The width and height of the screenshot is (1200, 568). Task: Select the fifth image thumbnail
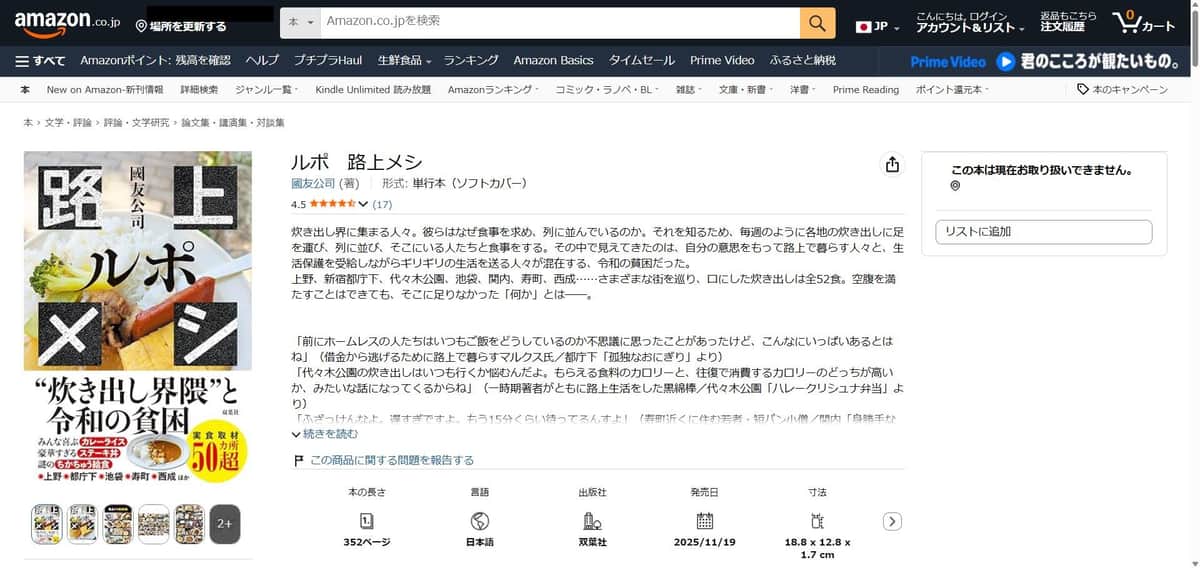[x=189, y=524]
